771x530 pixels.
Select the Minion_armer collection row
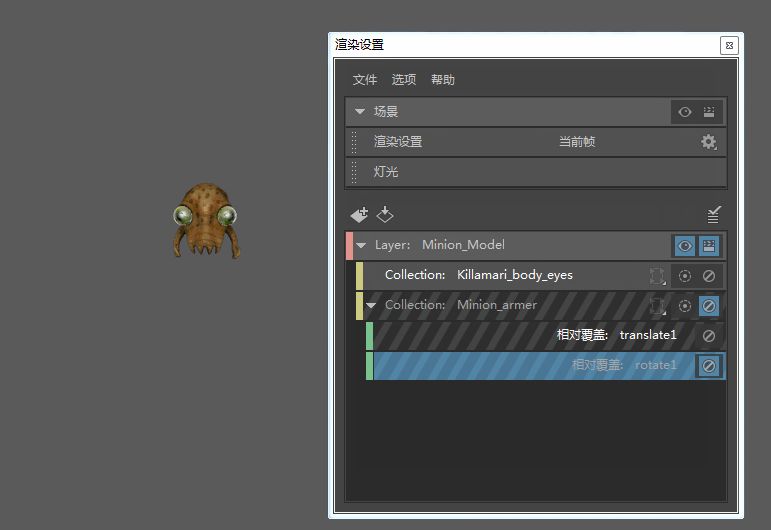(541, 305)
